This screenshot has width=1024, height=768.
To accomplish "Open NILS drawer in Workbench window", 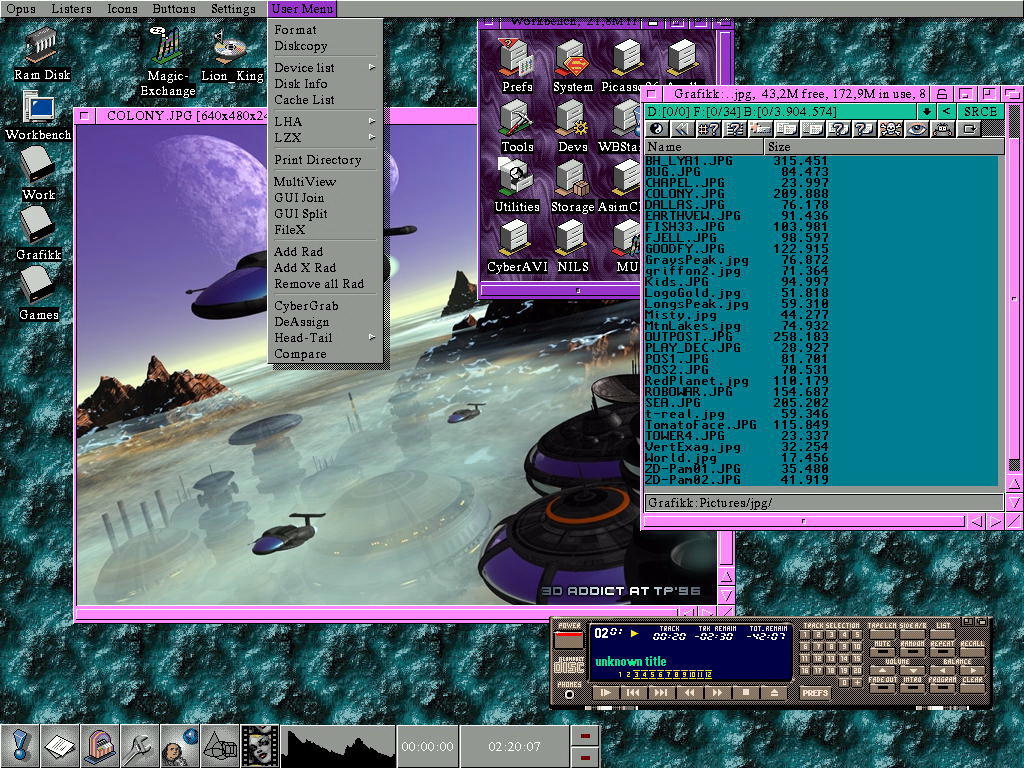I will point(573,246).
